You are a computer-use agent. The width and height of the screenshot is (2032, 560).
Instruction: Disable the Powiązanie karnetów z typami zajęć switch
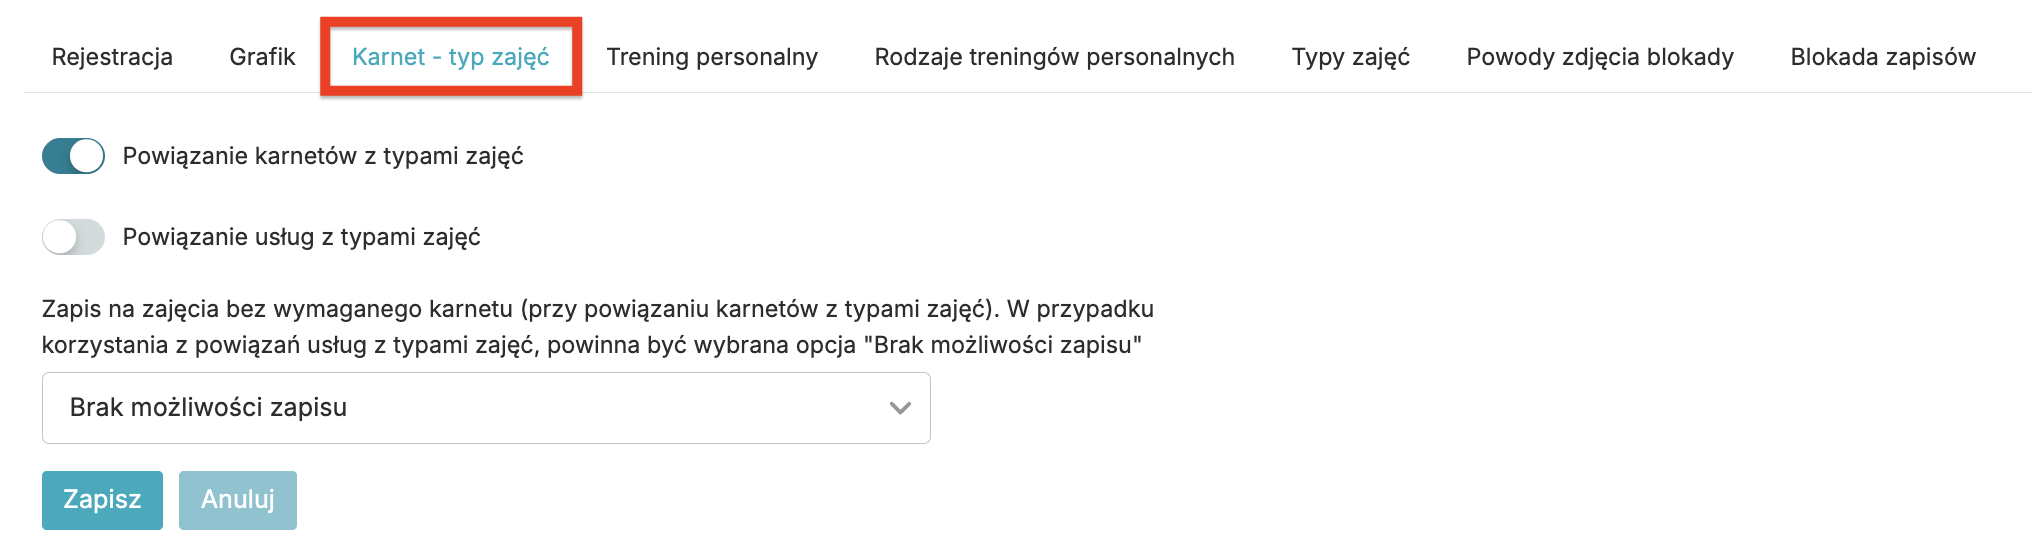coord(73,156)
